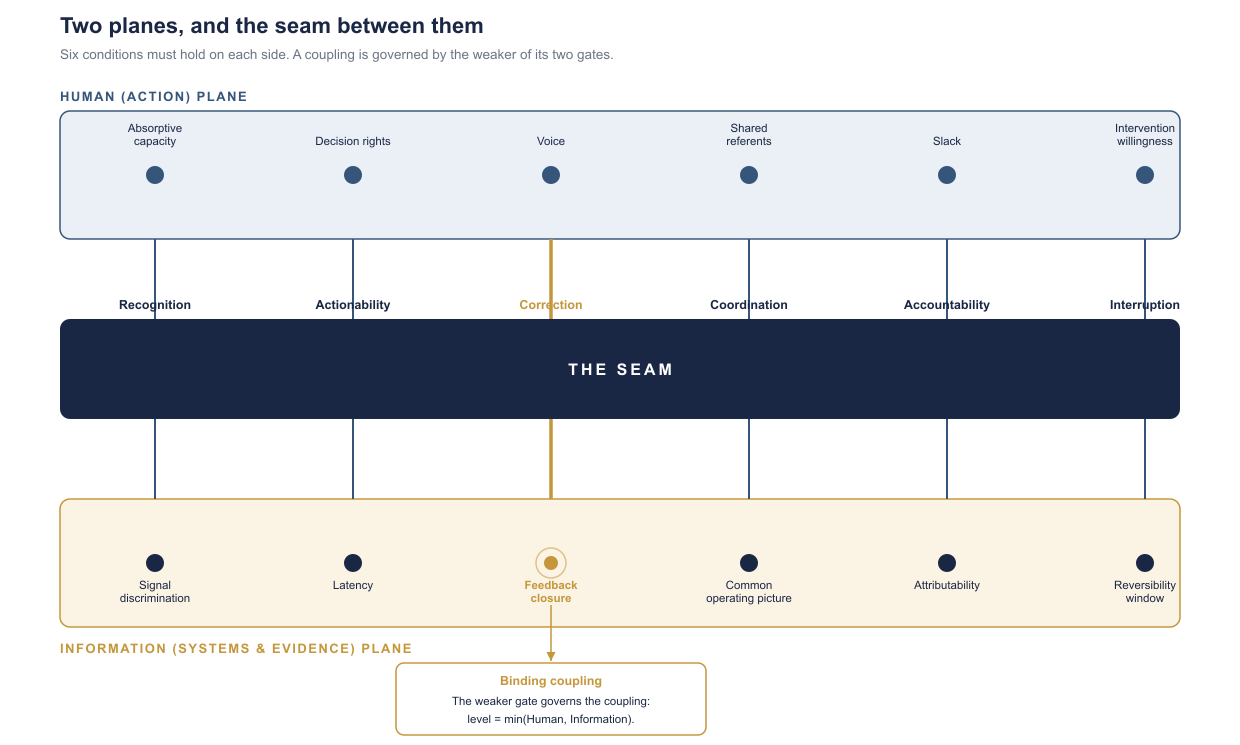Image resolution: width=1240 pixels, height=745 pixels.
Task: Open the Binding coupling callout box
Action: click(551, 699)
